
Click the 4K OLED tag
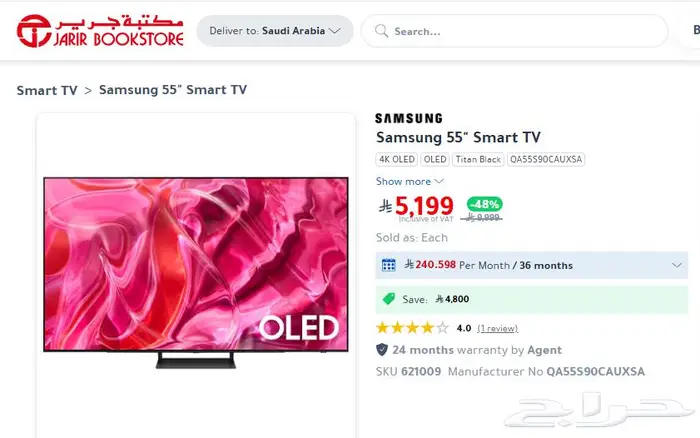(x=396, y=159)
